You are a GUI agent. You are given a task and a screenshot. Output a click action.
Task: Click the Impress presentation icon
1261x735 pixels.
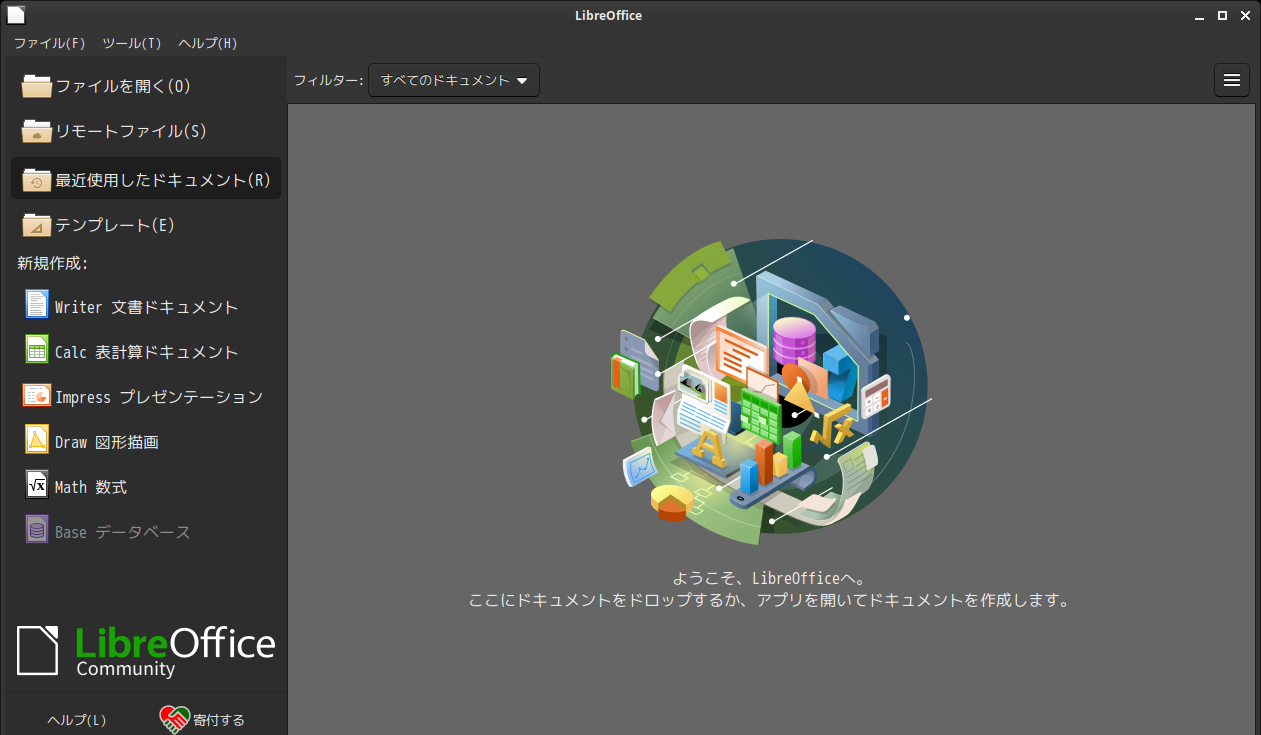coord(37,395)
